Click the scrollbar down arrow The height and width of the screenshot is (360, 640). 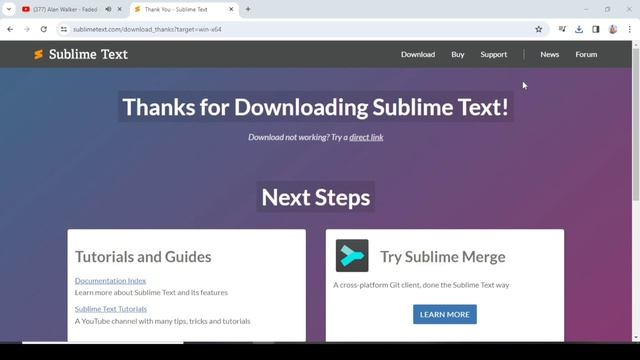click(636, 338)
